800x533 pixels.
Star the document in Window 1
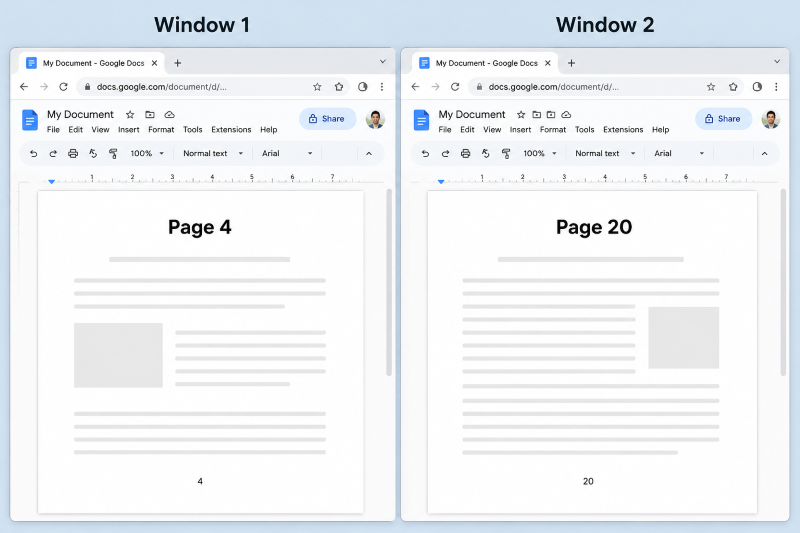(x=130, y=115)
